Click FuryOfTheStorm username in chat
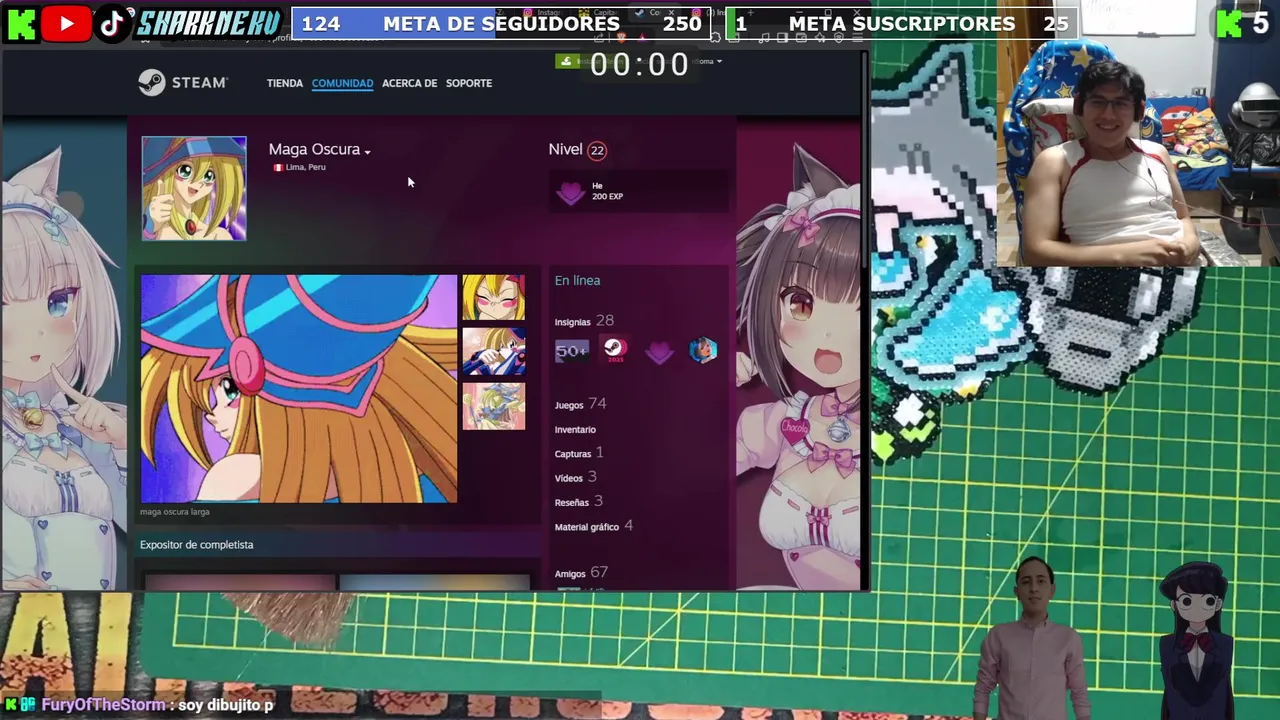This screenshot has height=720, width=1280. coord(103,705)
